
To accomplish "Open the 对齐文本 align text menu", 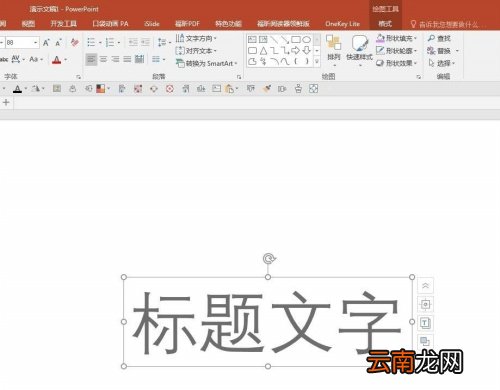I will (196, 51).
